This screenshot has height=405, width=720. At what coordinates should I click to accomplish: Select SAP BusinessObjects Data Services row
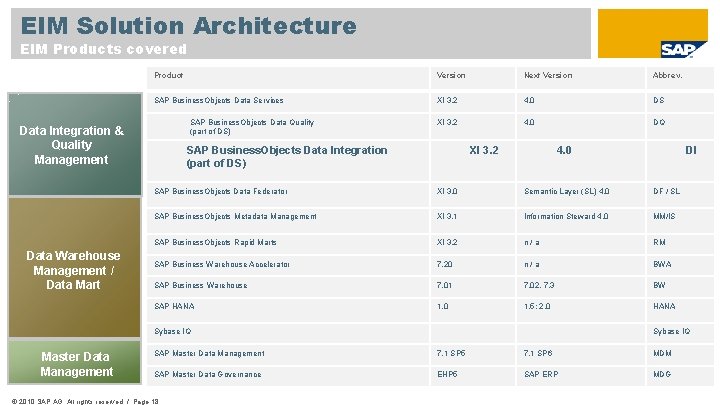218,100
